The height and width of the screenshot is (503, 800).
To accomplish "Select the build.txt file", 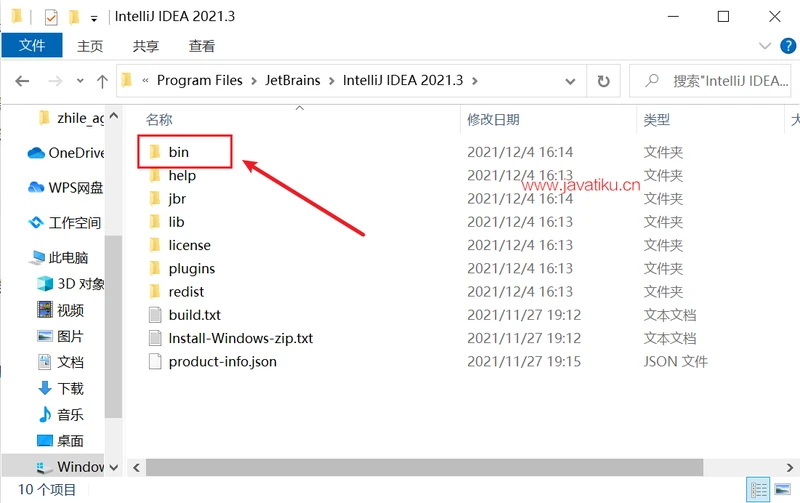I will [x=194, y=315].
